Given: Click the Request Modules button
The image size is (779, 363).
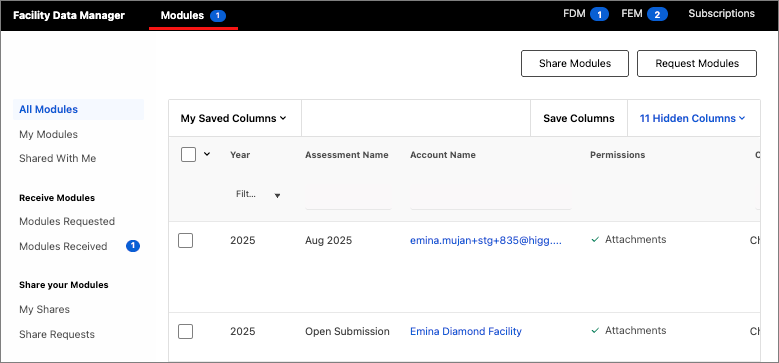Looking at the screenshot, I should (697, 64).
